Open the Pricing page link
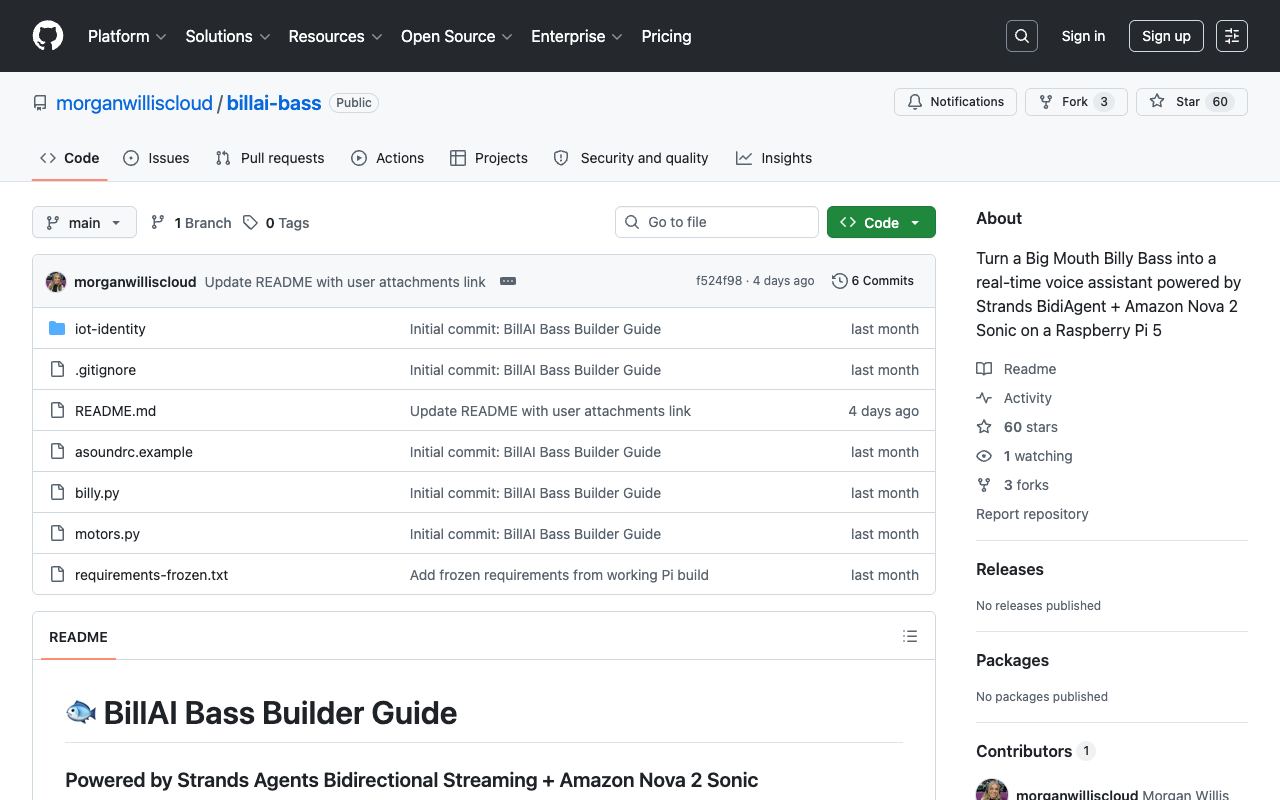The image size is (1280, 800). pyautogui.click(x=666, y=36)
